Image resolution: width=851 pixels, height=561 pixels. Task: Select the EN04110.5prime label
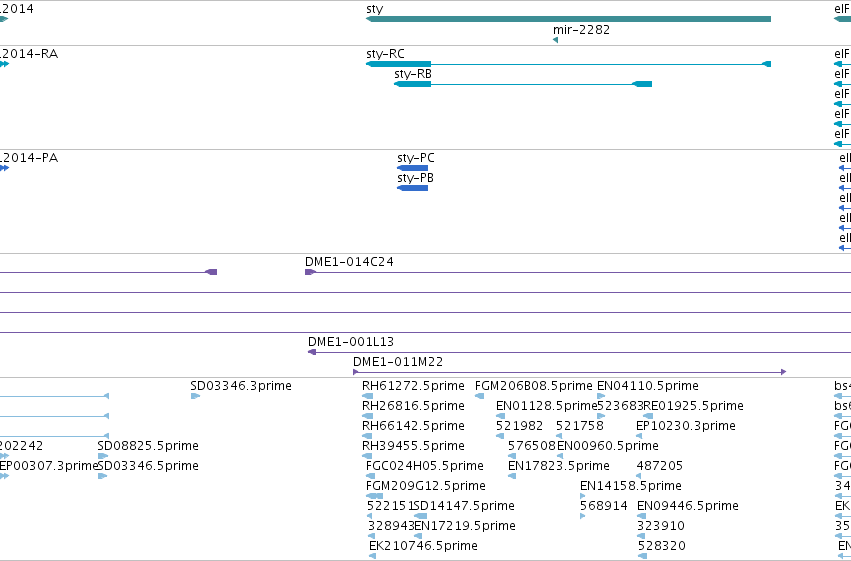coord(647,386)
